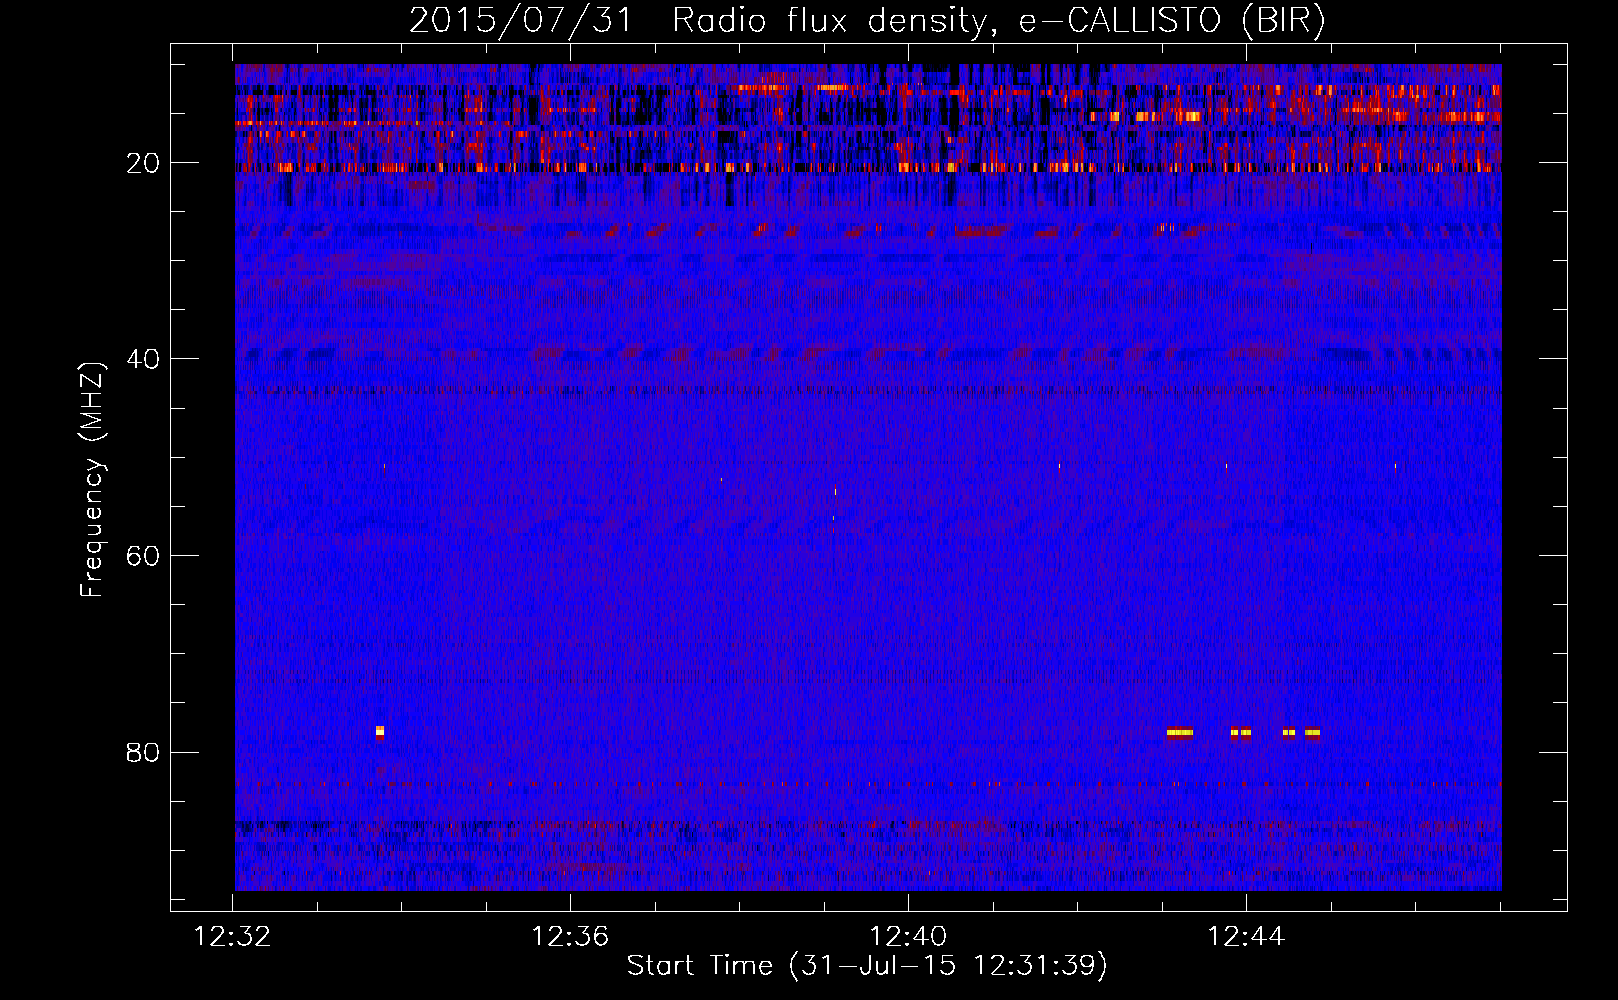Click the 12:44 time tick label
The width and height of the screenshot is (1618, 1000).
pyautogui.click(x=1246, y=937)
